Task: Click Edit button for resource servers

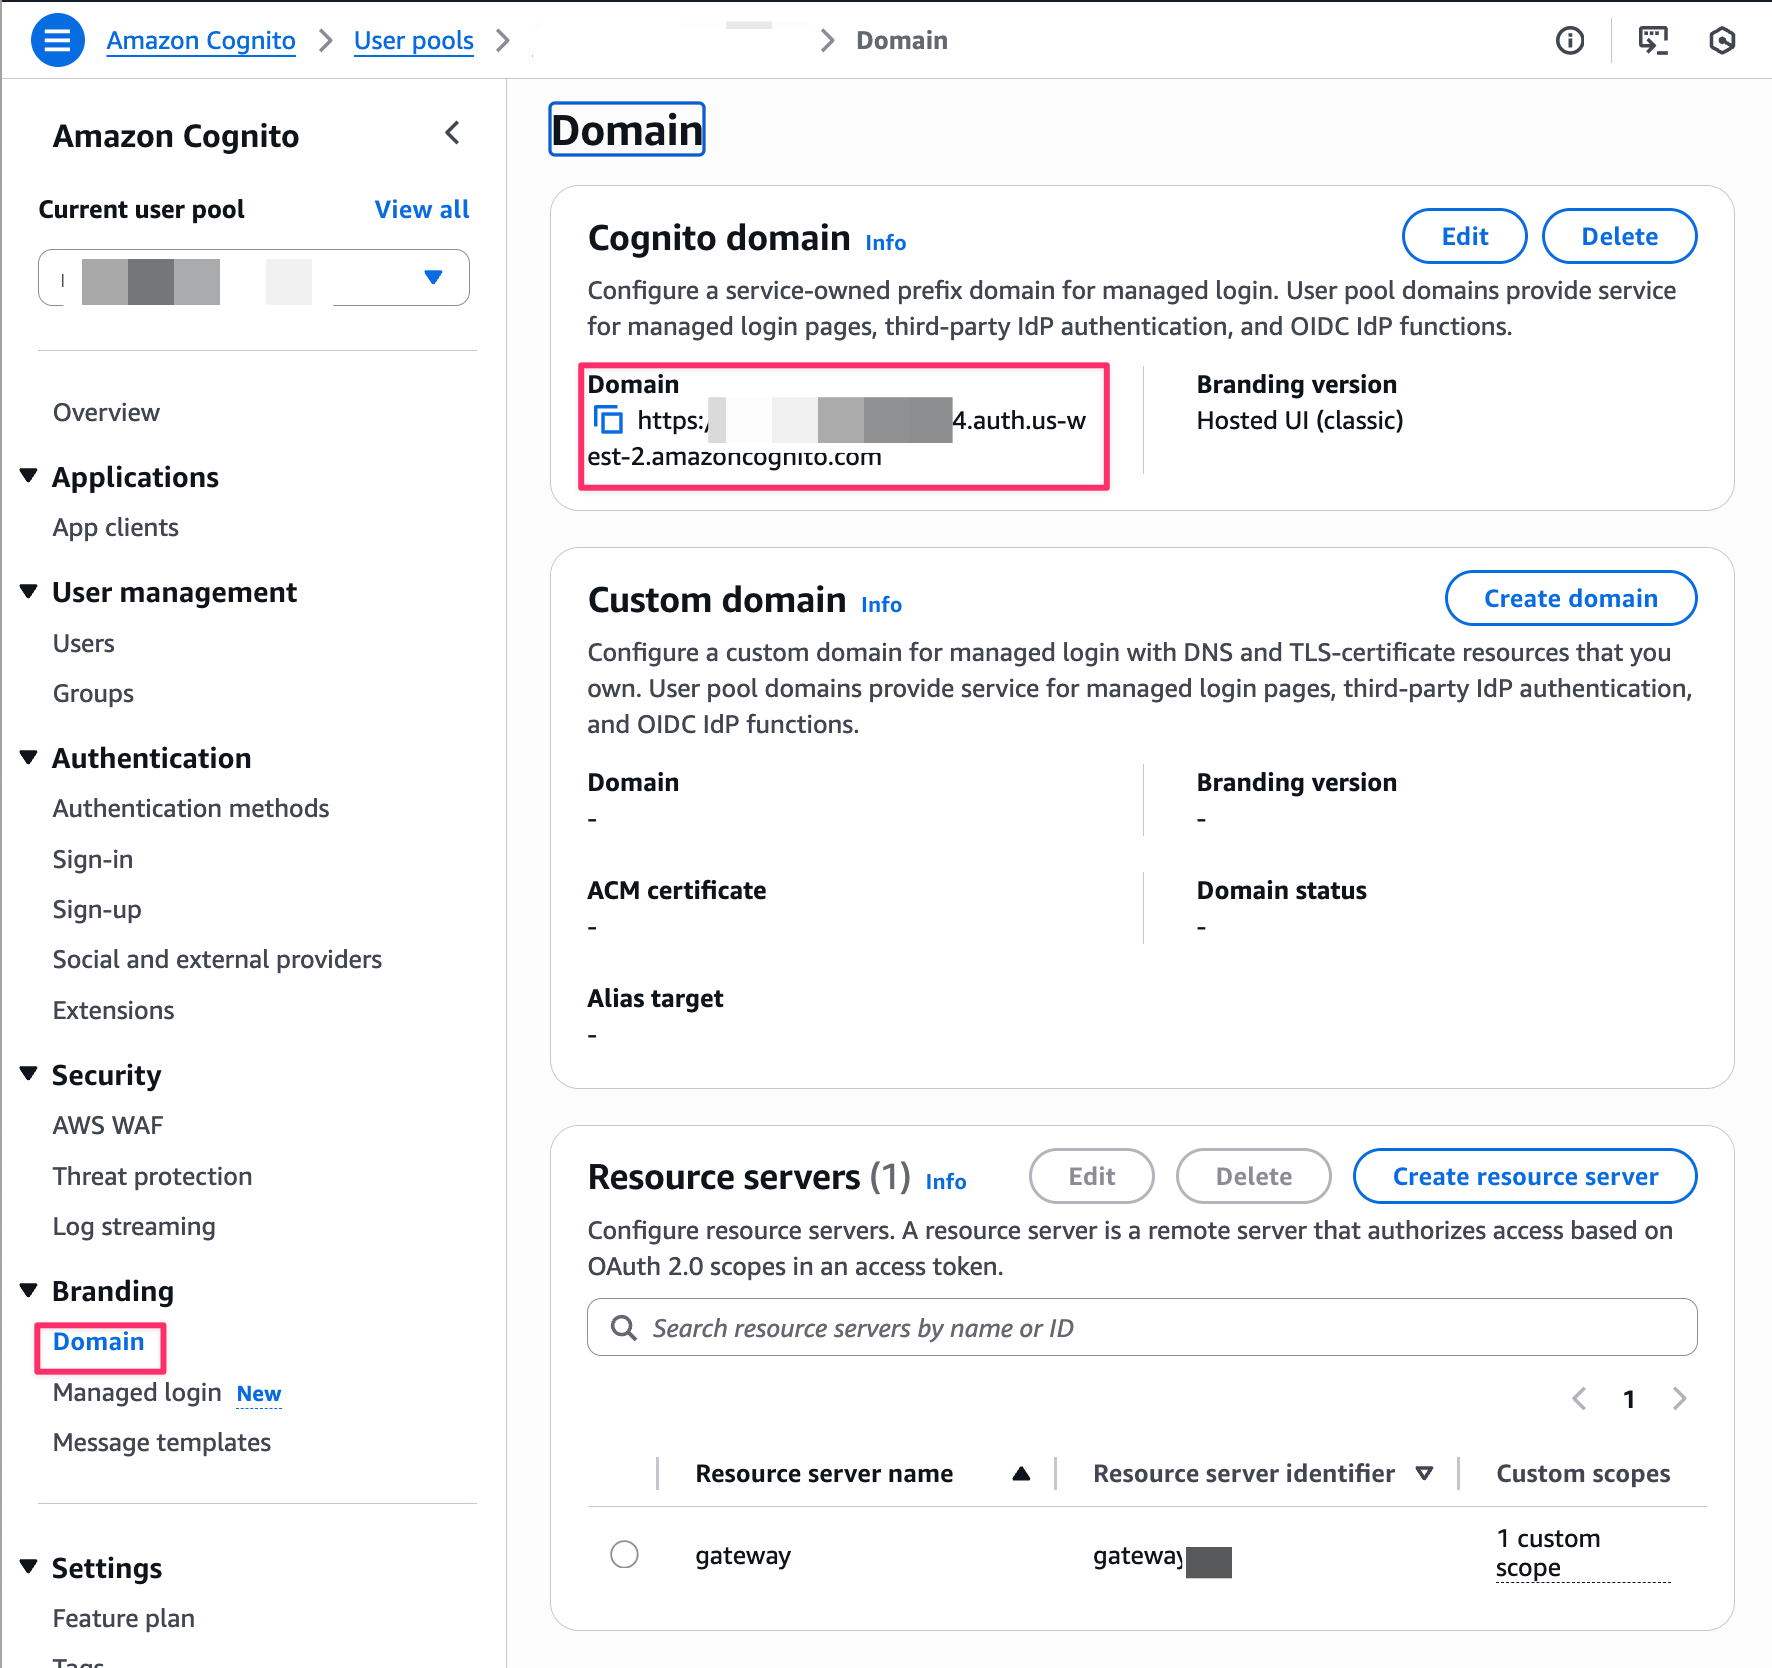Action: 1092,1176
